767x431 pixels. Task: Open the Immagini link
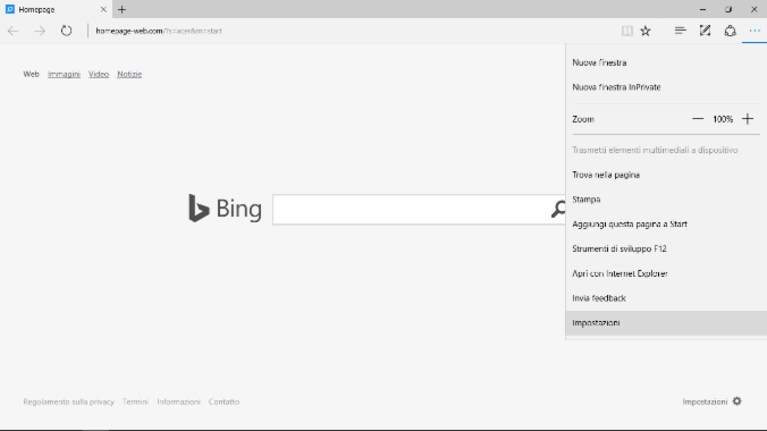coord(64,74)
